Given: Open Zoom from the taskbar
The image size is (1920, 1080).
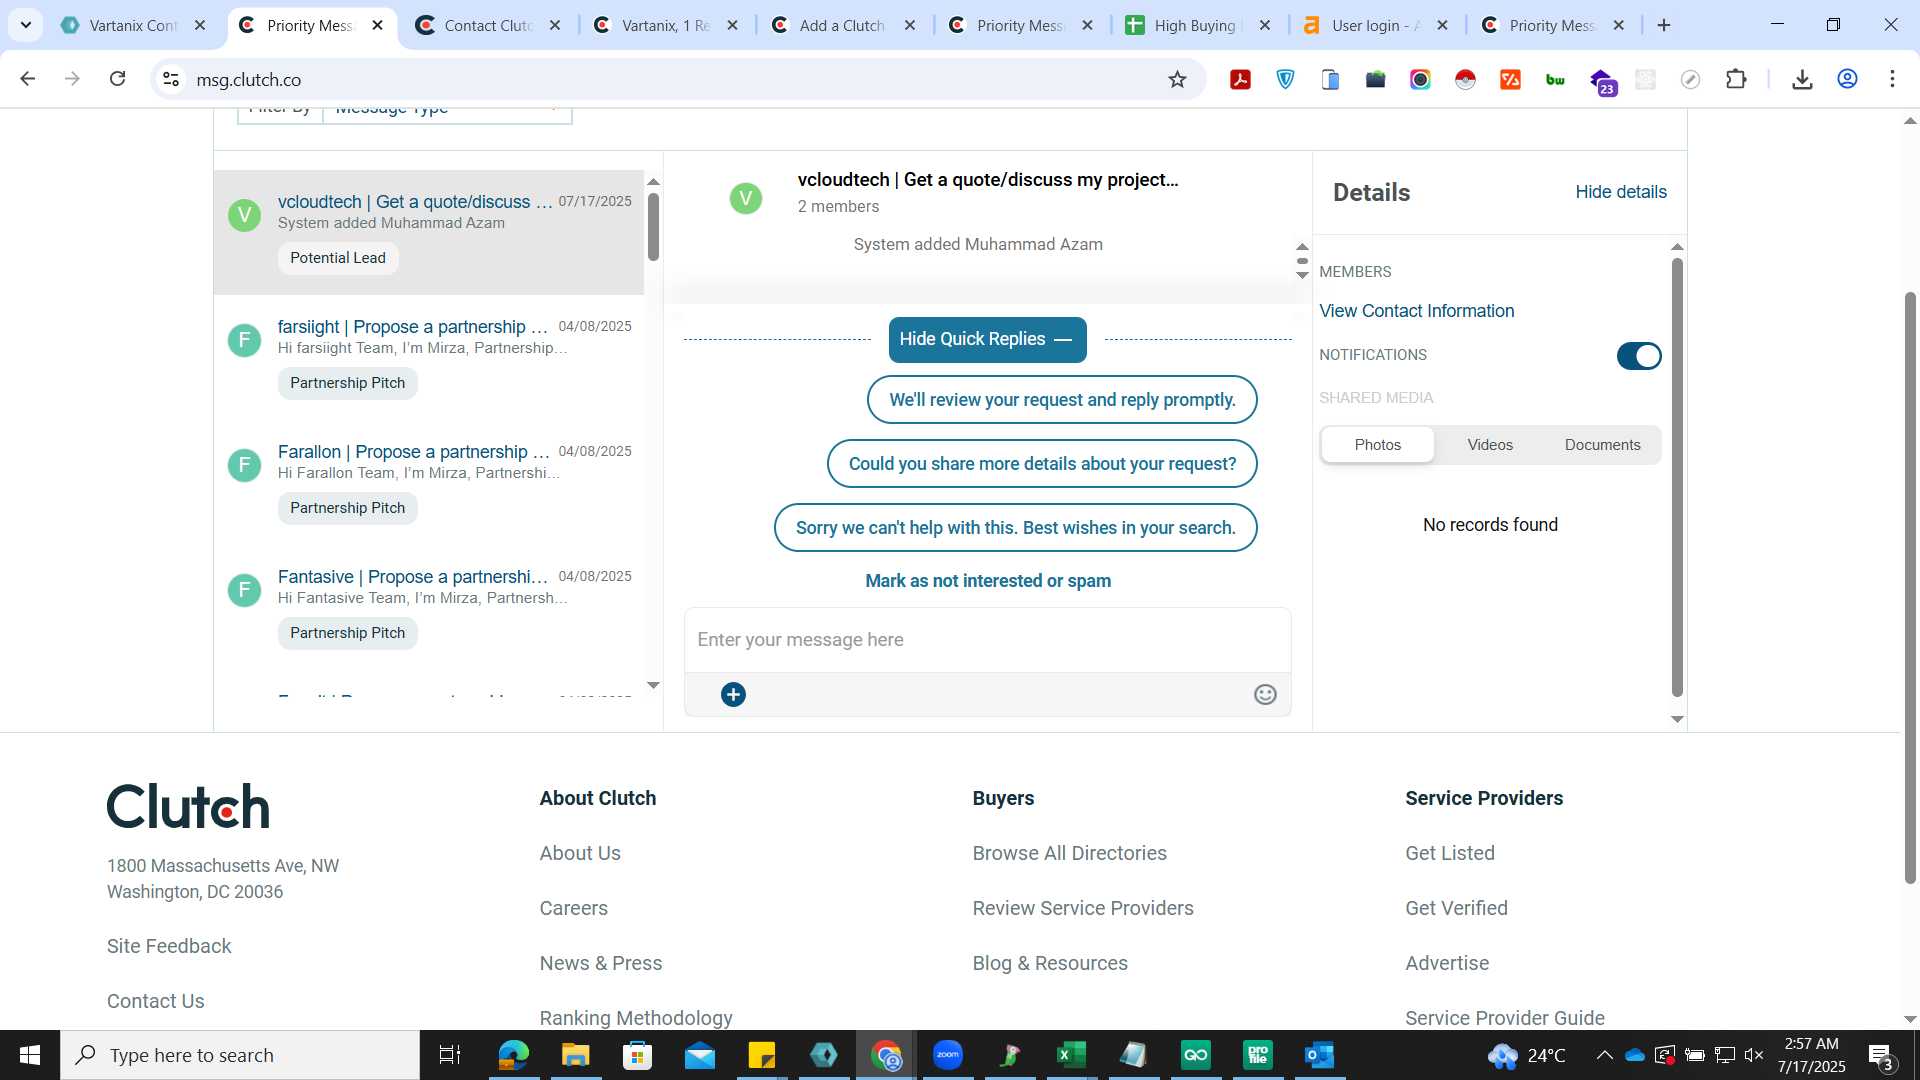Looking at the screenshot, I should pos(948,1055).
